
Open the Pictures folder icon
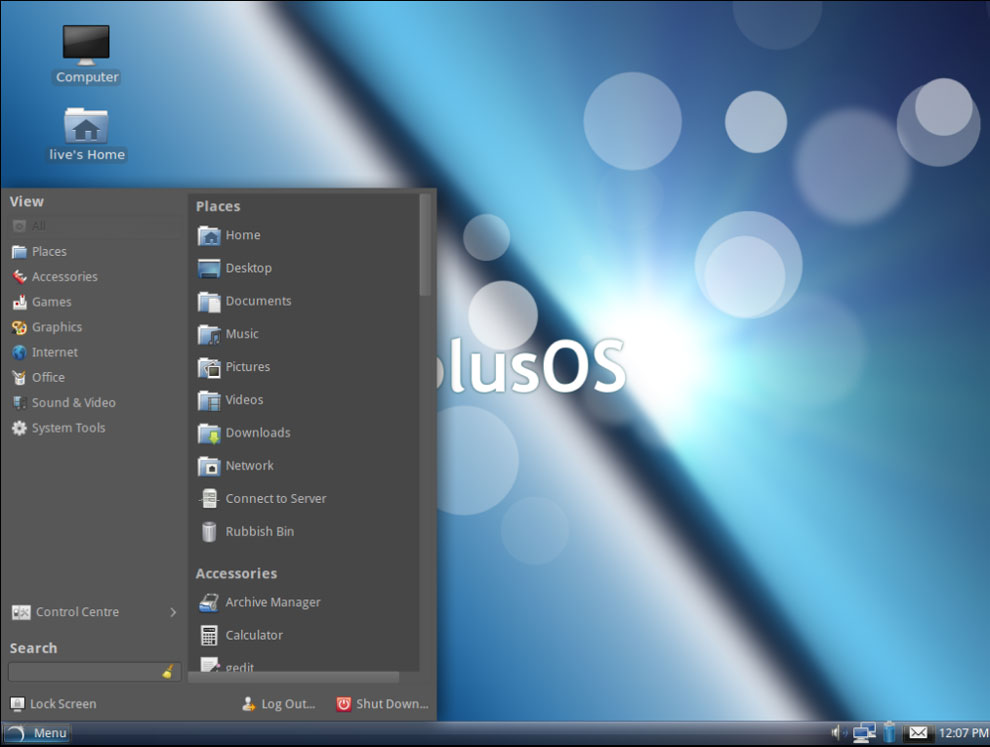coord(209,367)
